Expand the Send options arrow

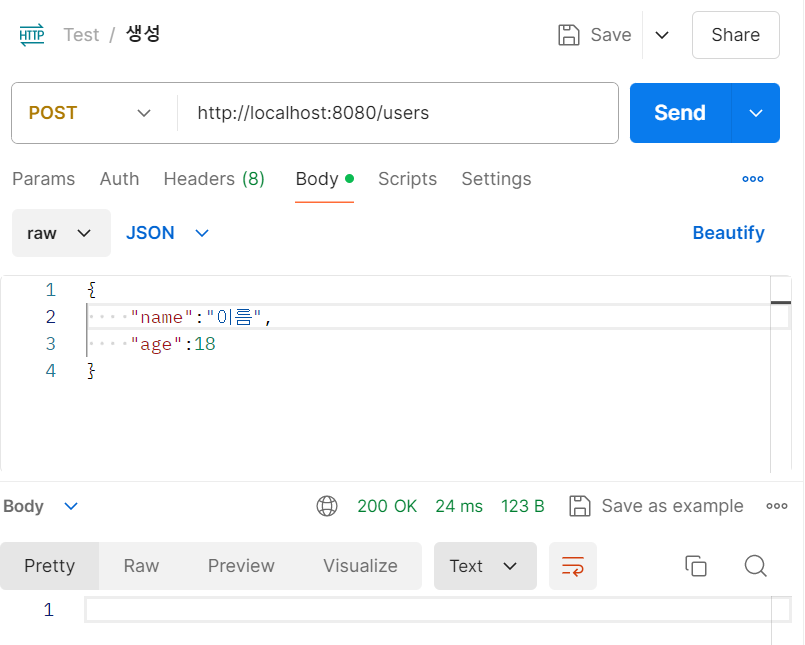(755, 113)
